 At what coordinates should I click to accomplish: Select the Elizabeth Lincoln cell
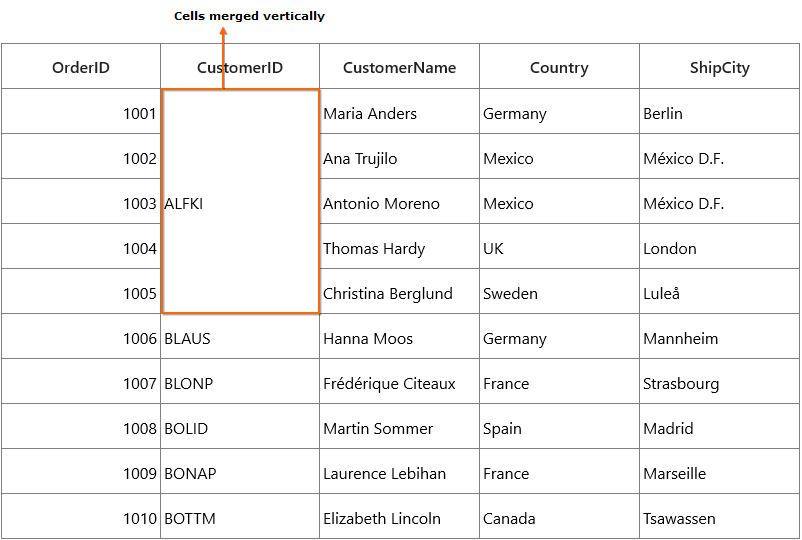point(399,516)
